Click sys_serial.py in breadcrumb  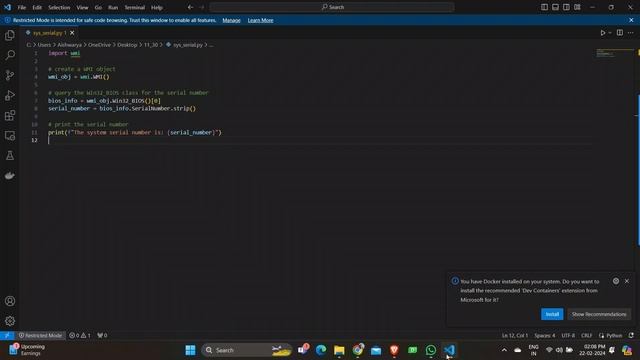188,45
